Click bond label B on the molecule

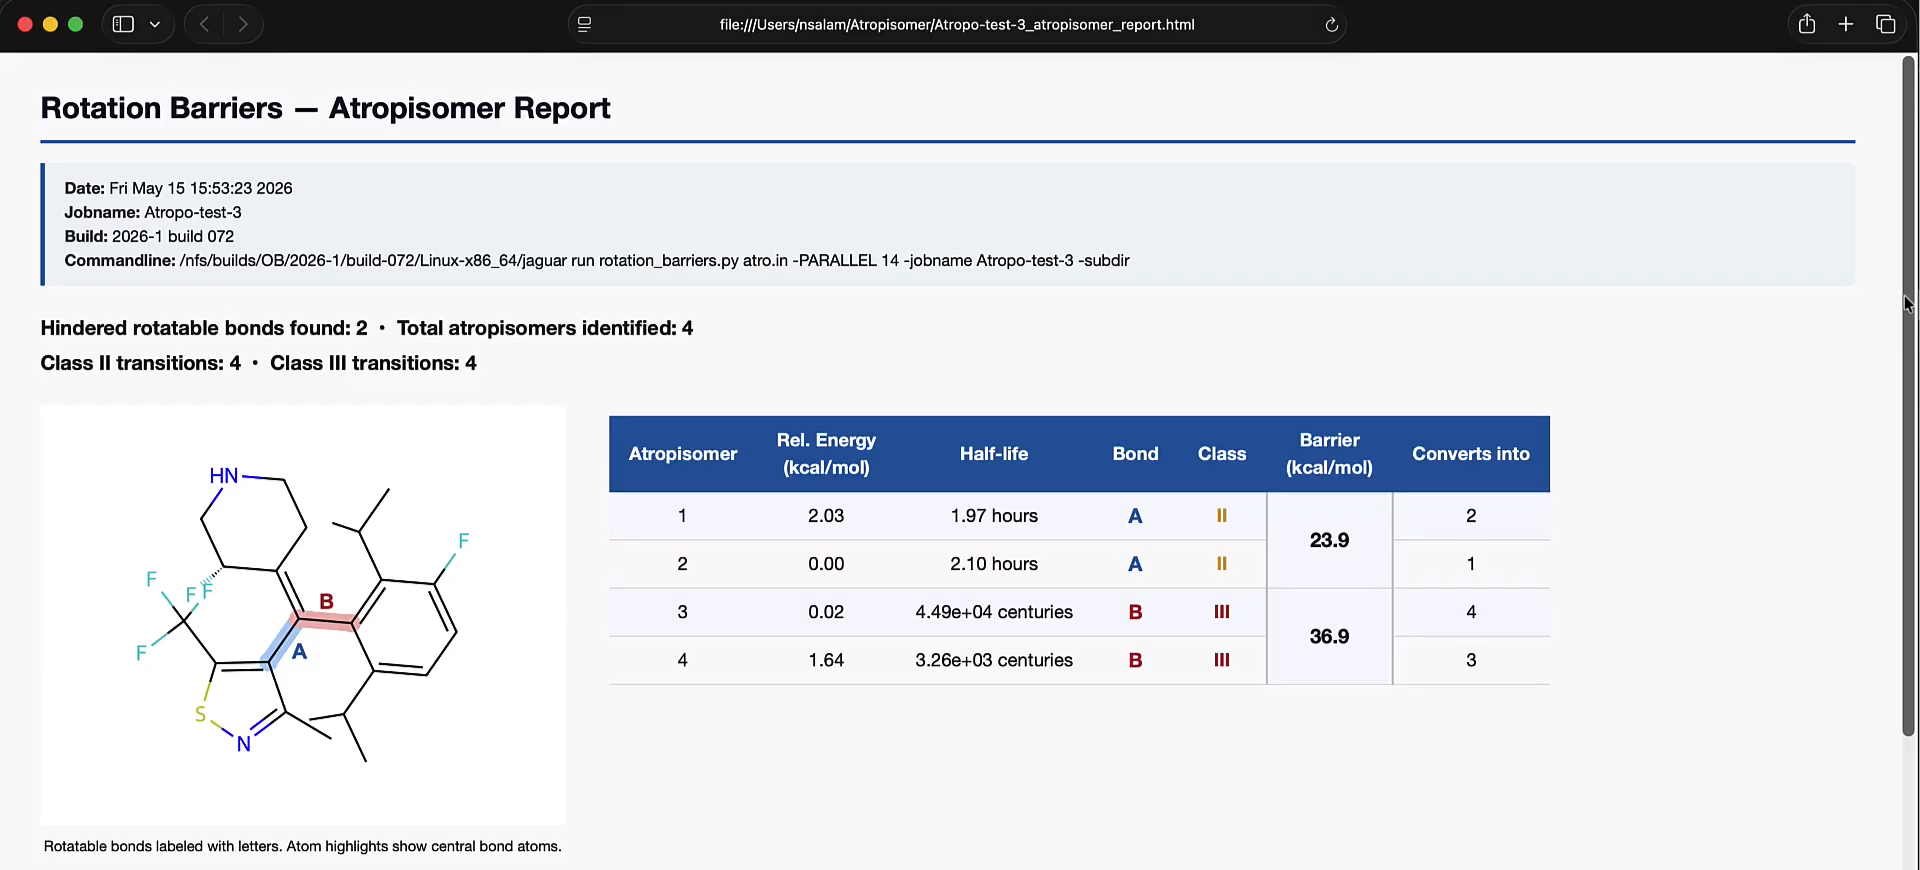(326, 601)
